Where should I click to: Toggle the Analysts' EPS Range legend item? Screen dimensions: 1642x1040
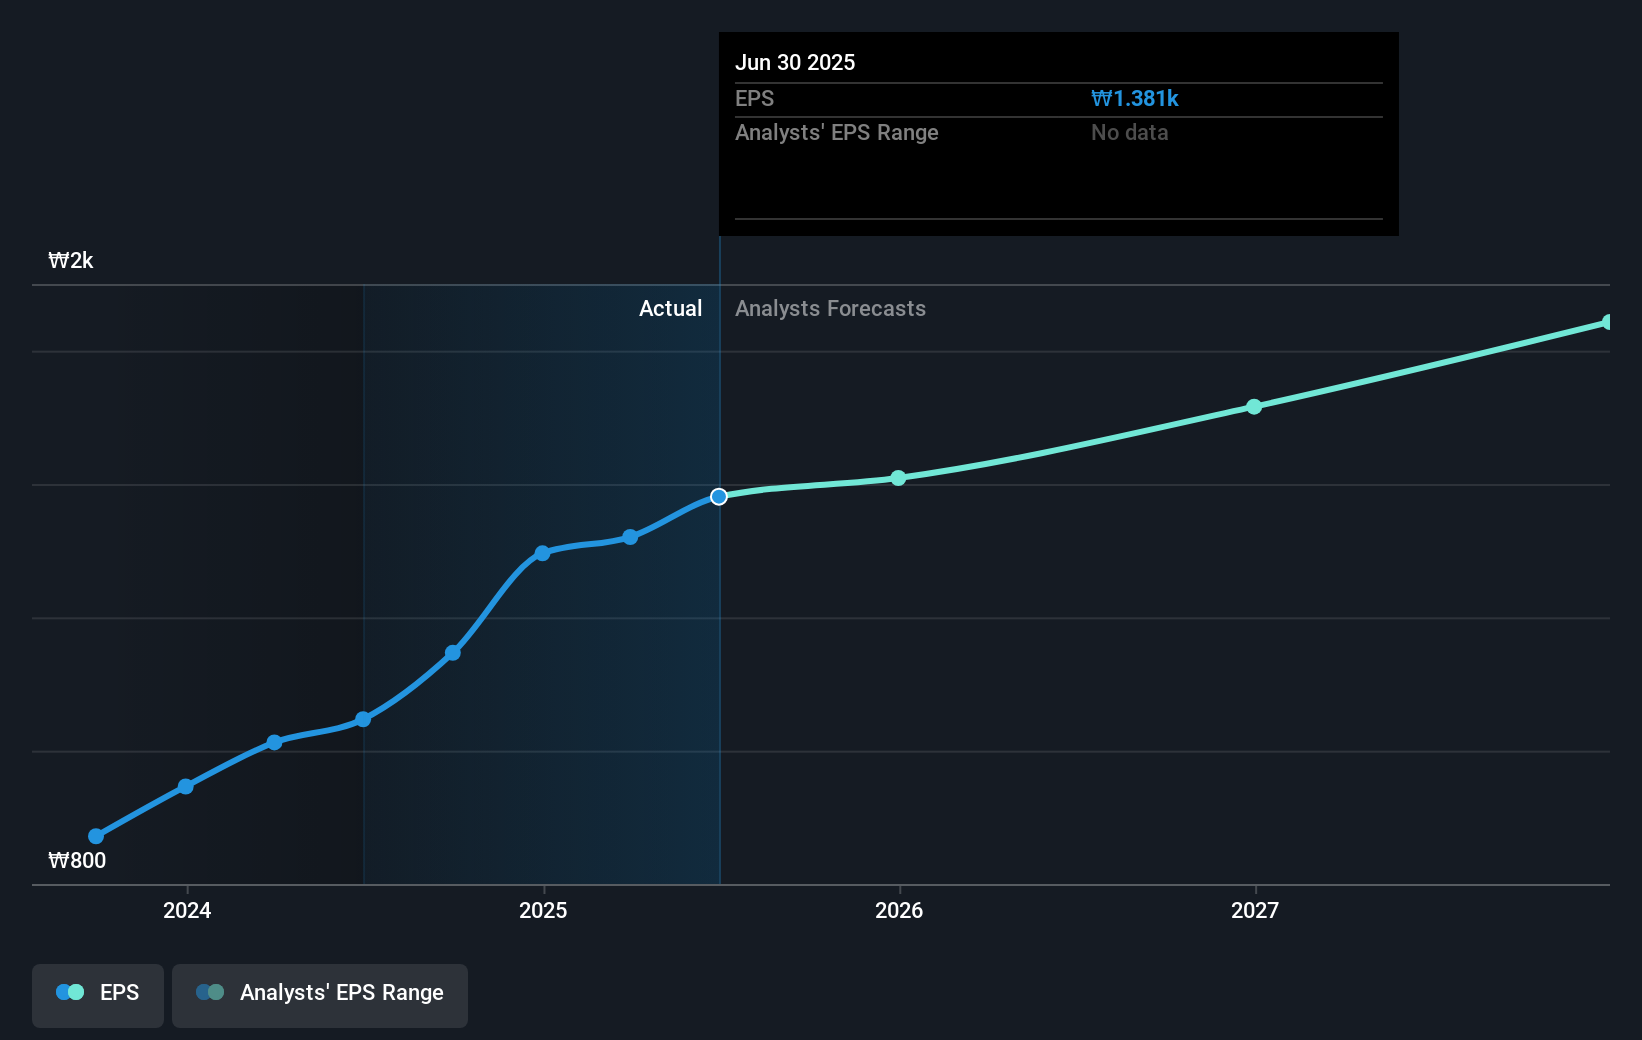click(320, 993)
